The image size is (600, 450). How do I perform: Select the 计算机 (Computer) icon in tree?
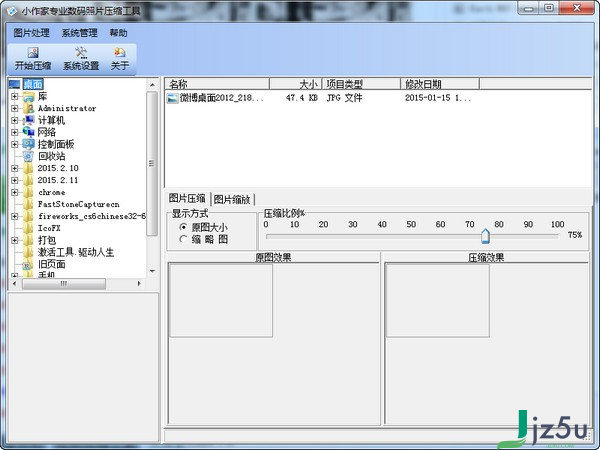pos(28,120)
